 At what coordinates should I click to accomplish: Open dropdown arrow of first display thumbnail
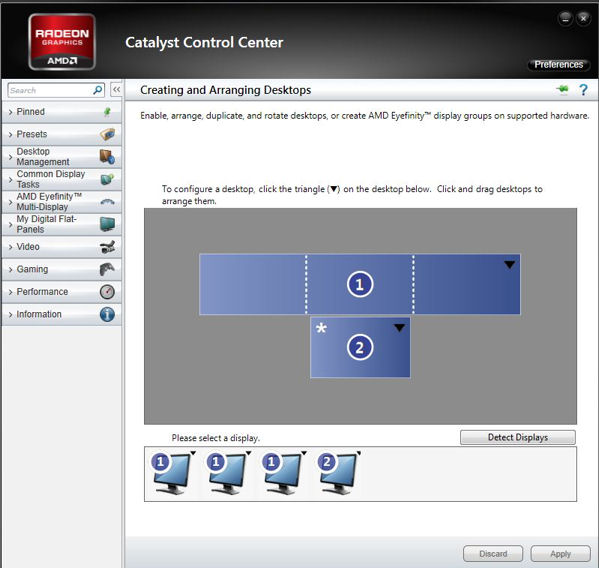click(x=193, y=453)
